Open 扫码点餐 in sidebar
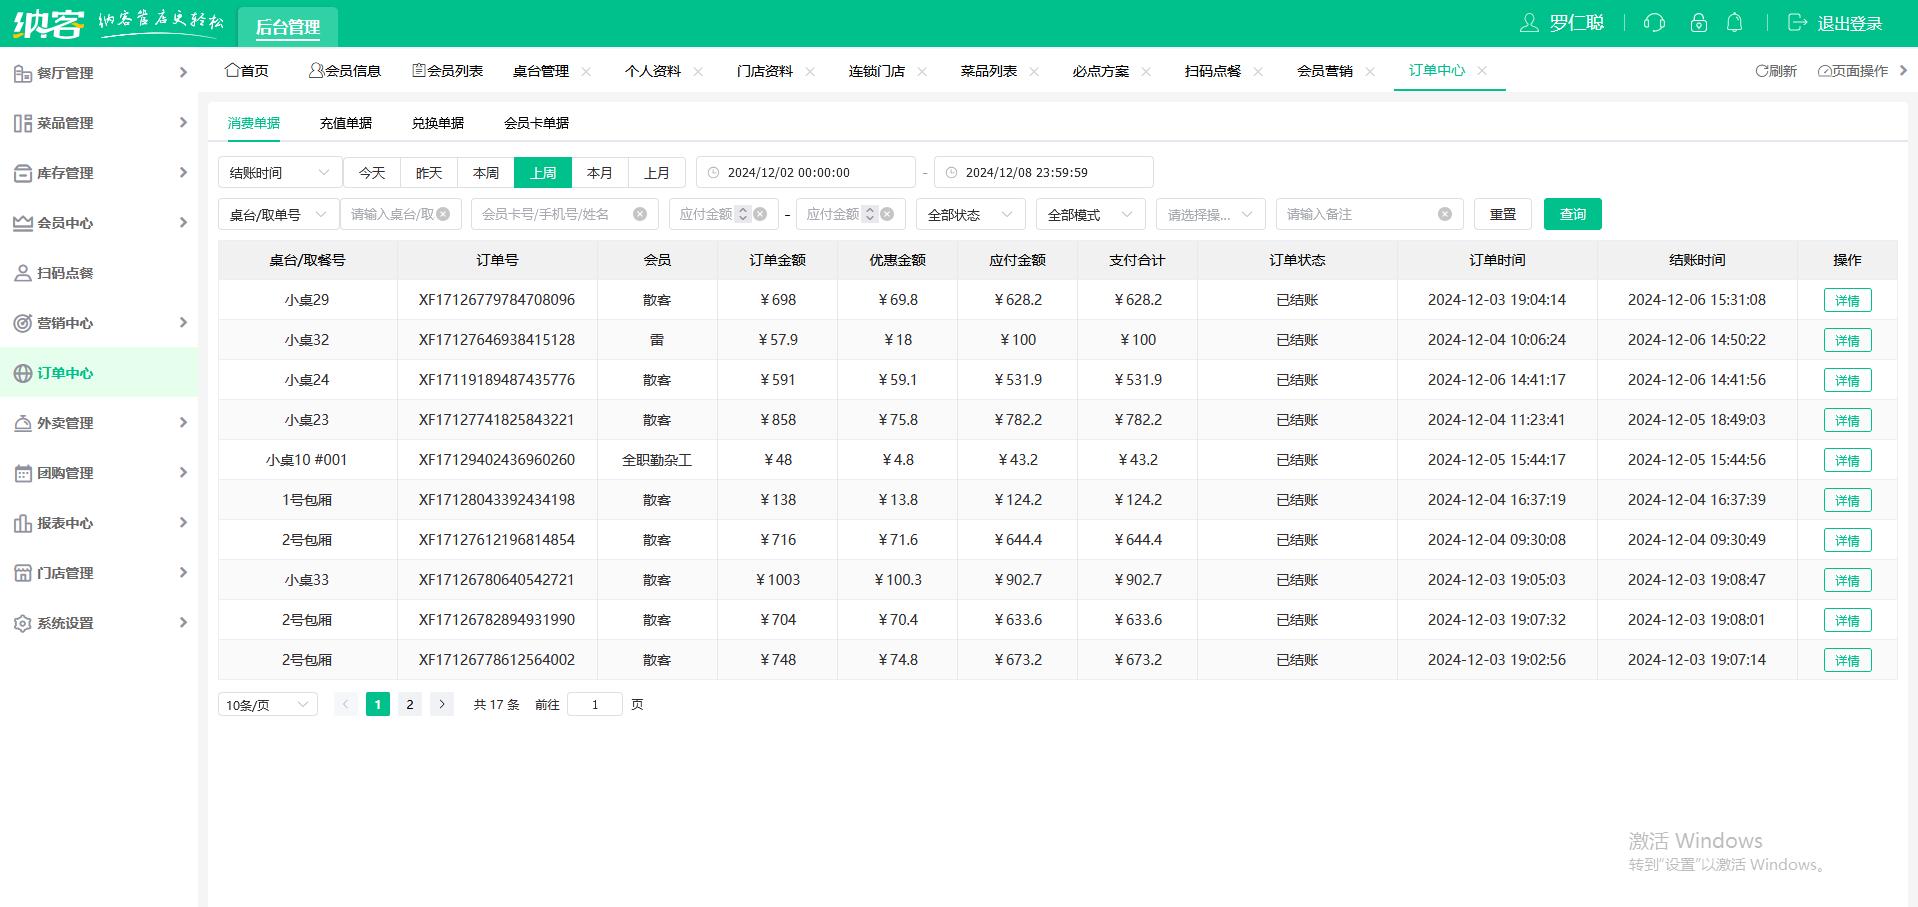This screenshot has width=1918, height=907. [99, 273]
